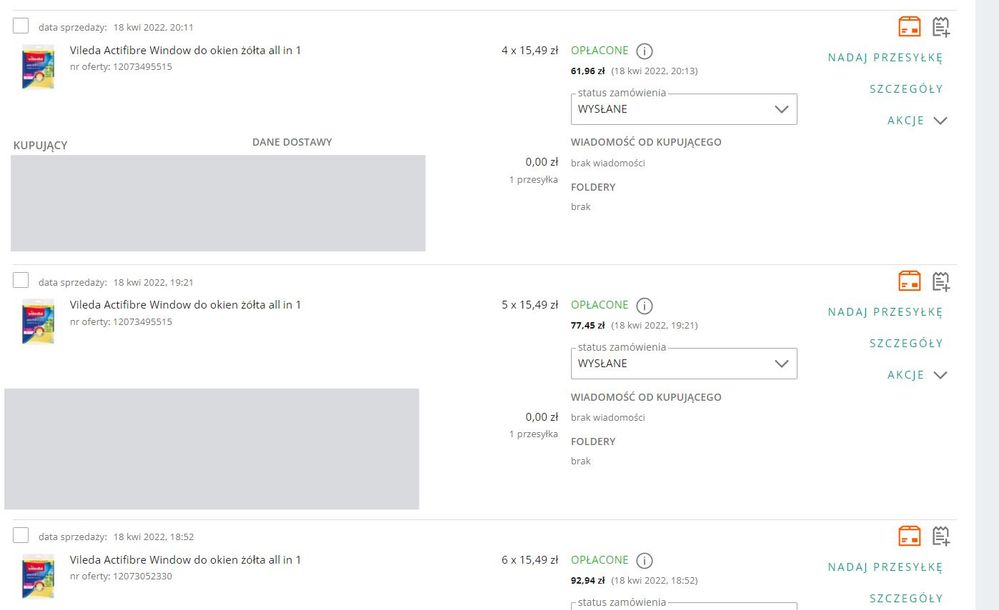Open SZCZEGÓŁY of the 19:21 order
Screen dimensions: 999x610
pos(906,344)
